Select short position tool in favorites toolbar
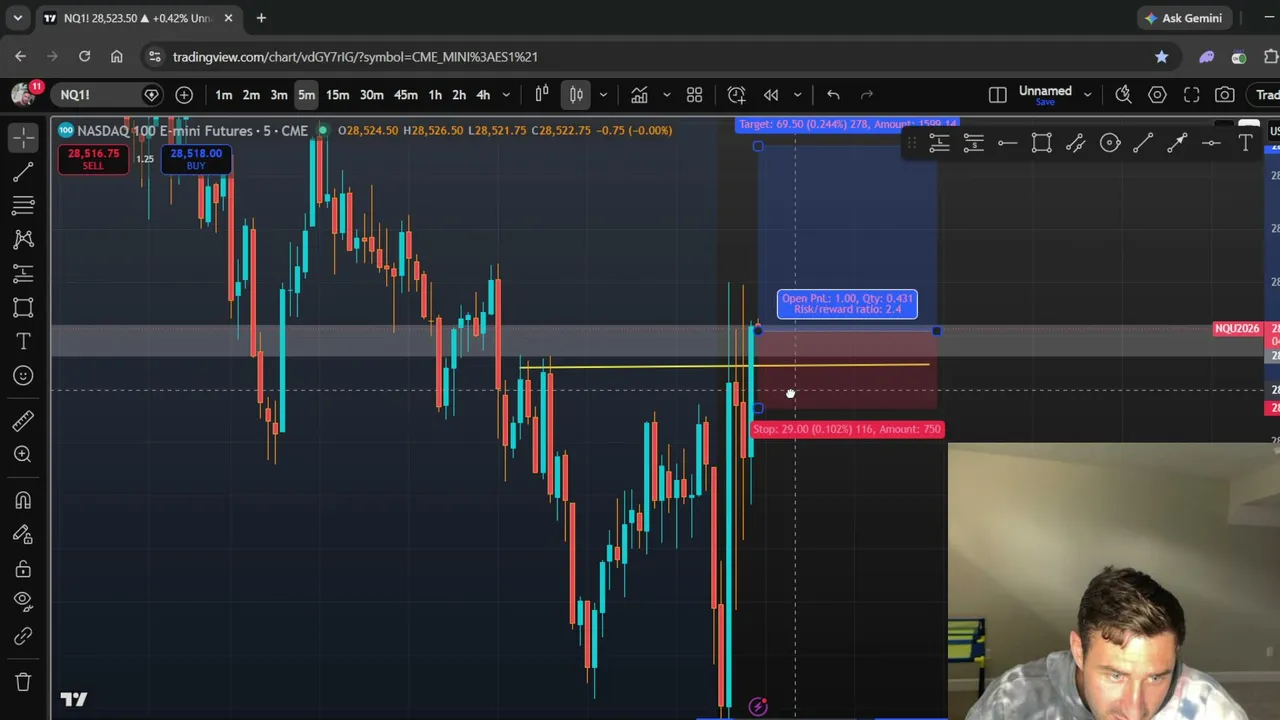Image resolution: width=1280 pixels, height=720 pixels. (973, 144)
